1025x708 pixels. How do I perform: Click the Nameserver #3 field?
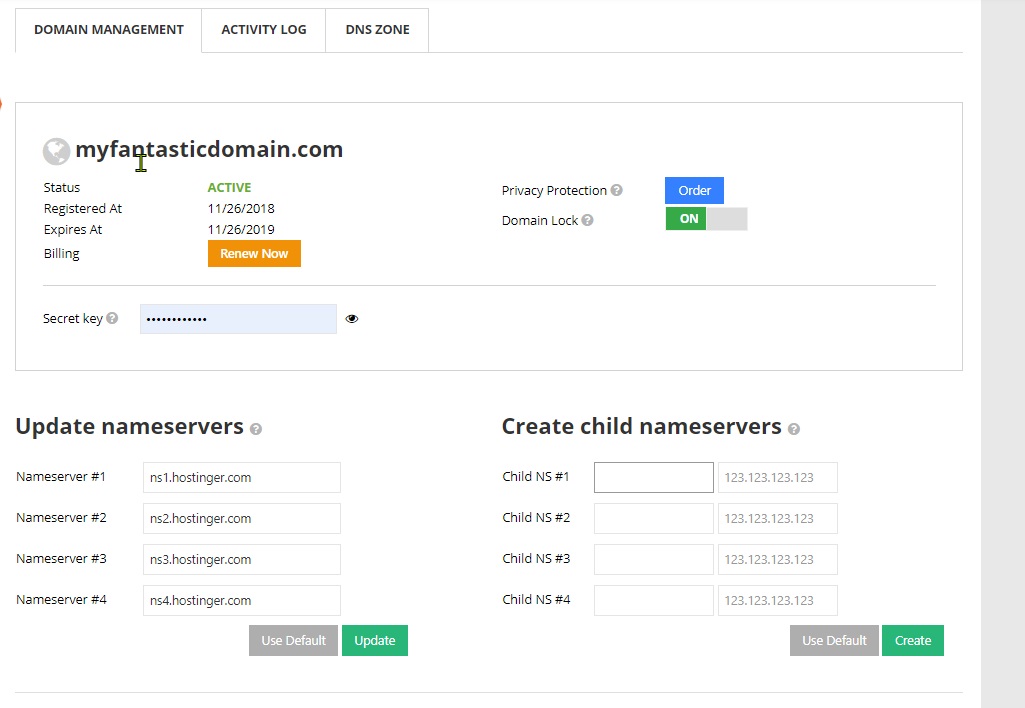coord(242,560)
